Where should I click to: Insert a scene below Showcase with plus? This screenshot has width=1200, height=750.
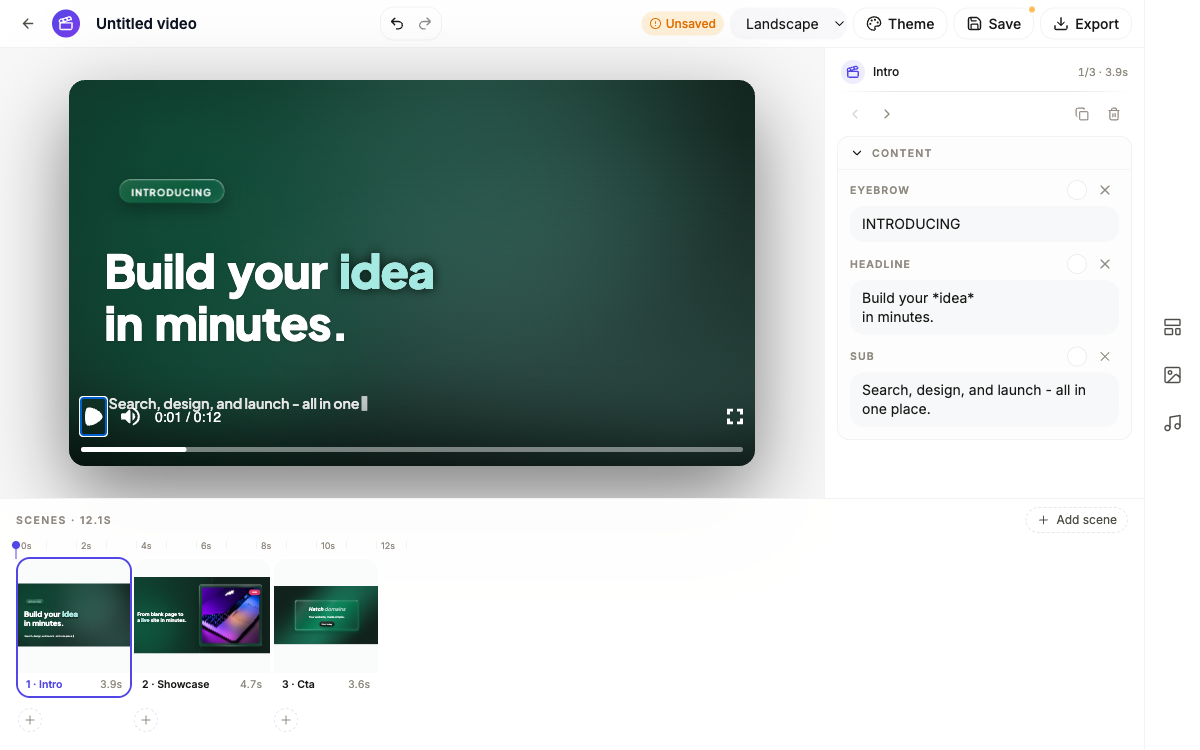pos(146,720)
